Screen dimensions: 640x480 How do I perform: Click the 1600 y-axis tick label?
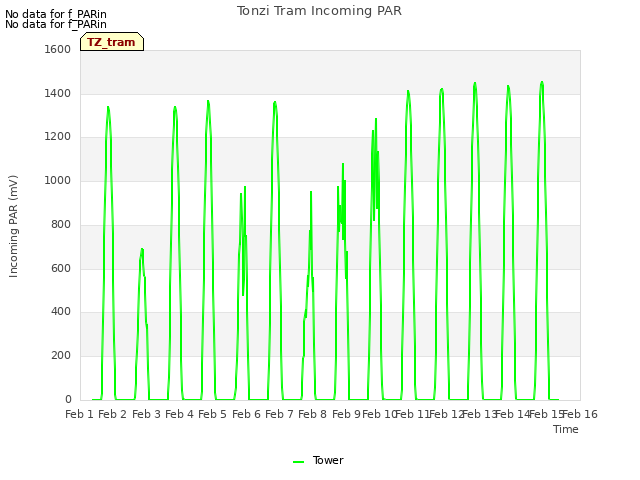click(58, 49)
